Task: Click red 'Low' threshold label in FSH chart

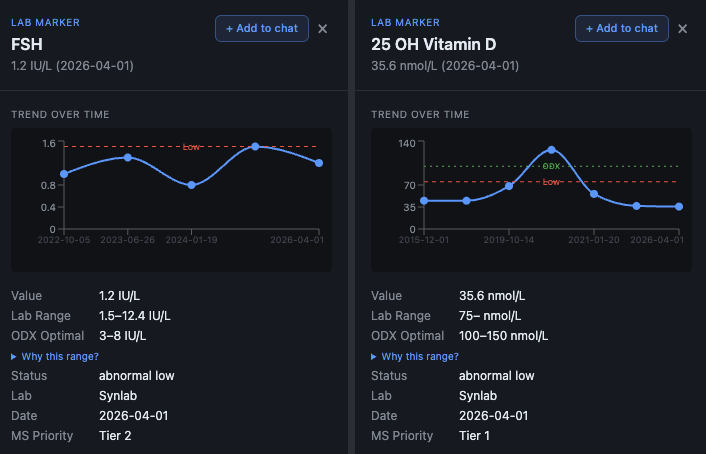Action: [x=190, y=147]
